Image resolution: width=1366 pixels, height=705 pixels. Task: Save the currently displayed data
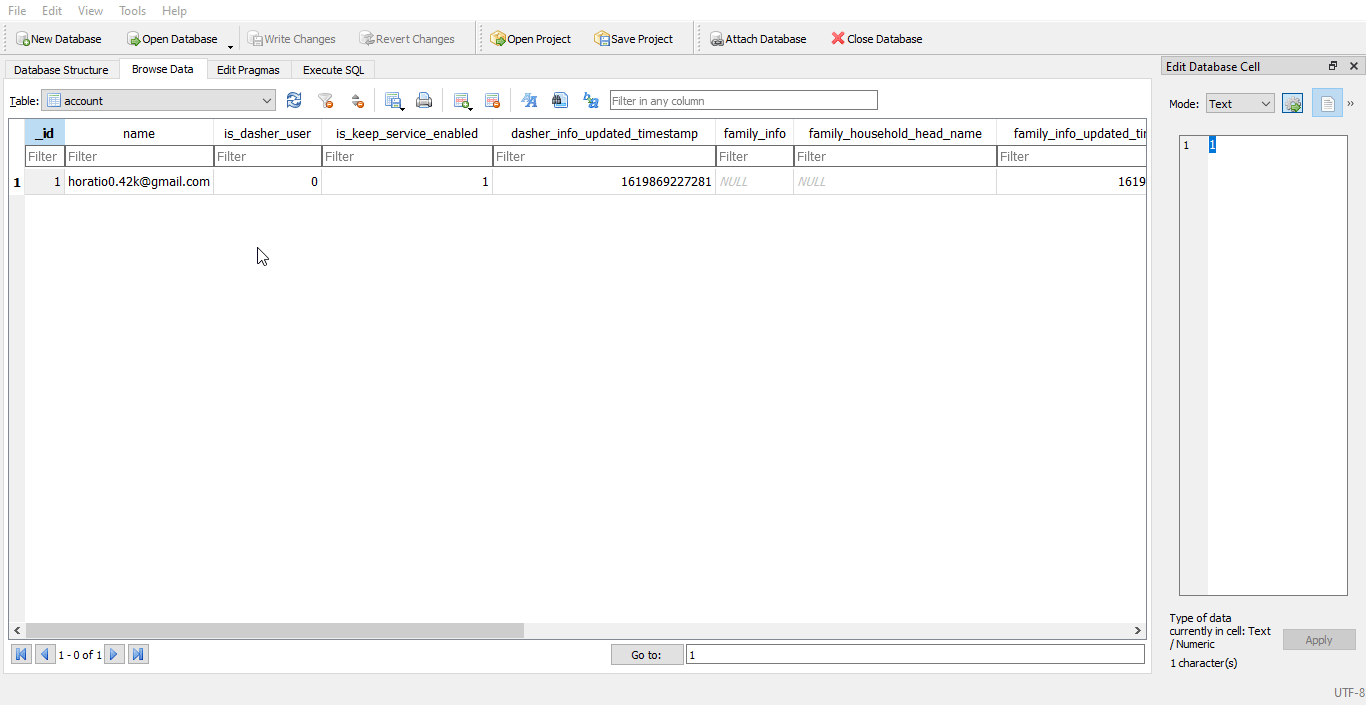point(394,100)
